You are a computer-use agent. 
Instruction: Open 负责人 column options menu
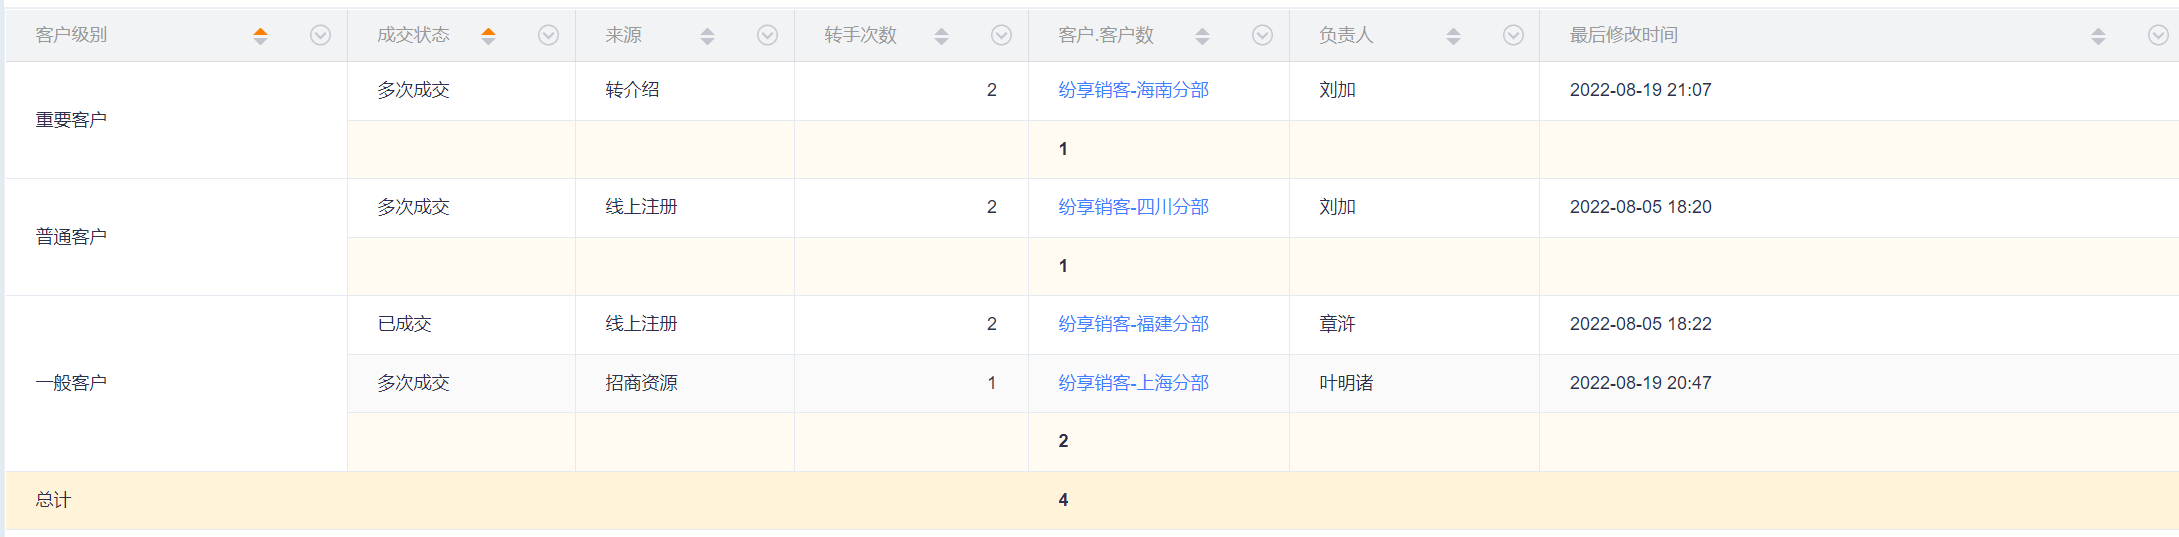(x=1513, y=35)
